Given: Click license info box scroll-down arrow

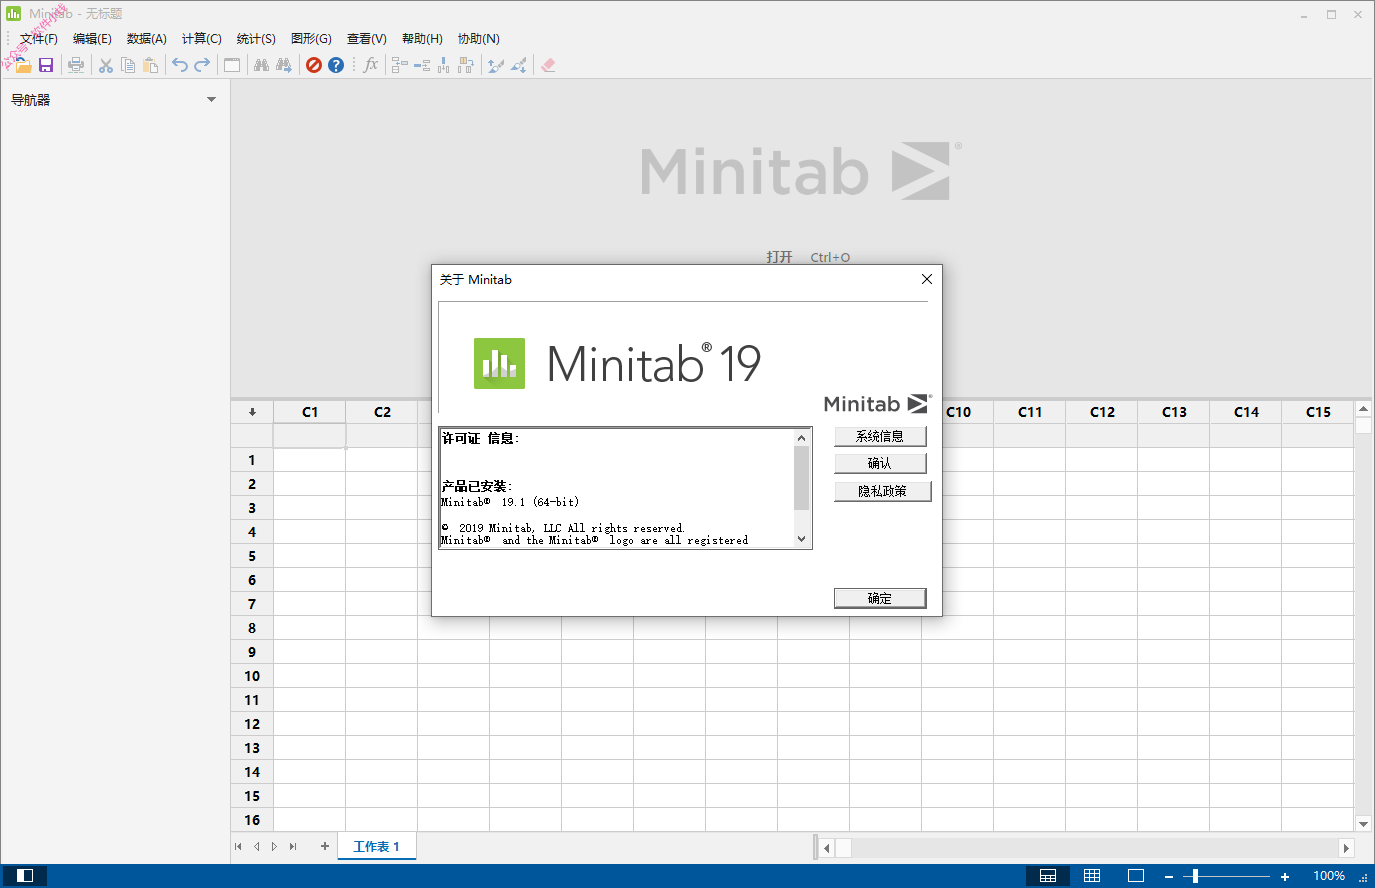Looking at the screenshot, I should pos(801,539).
